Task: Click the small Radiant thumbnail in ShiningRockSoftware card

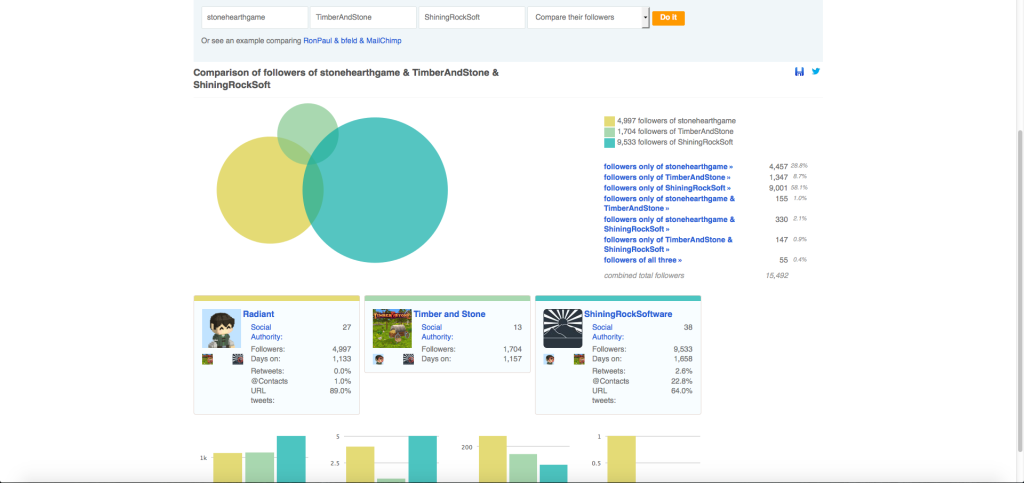Action: pyautogui.click(x=549, y=359)
